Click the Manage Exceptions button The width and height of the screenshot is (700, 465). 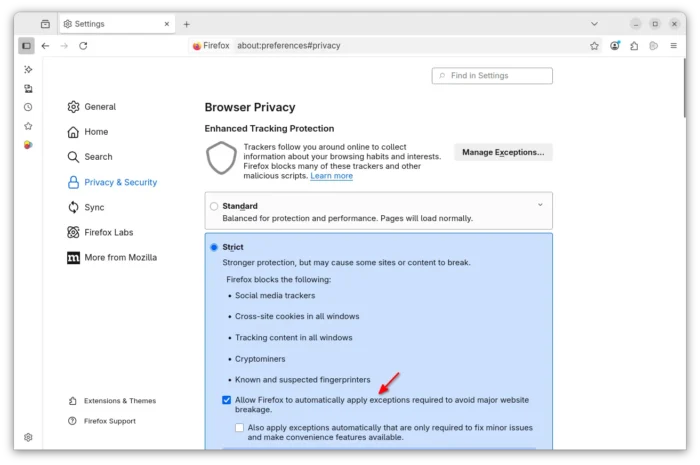[x=503, y=152]
